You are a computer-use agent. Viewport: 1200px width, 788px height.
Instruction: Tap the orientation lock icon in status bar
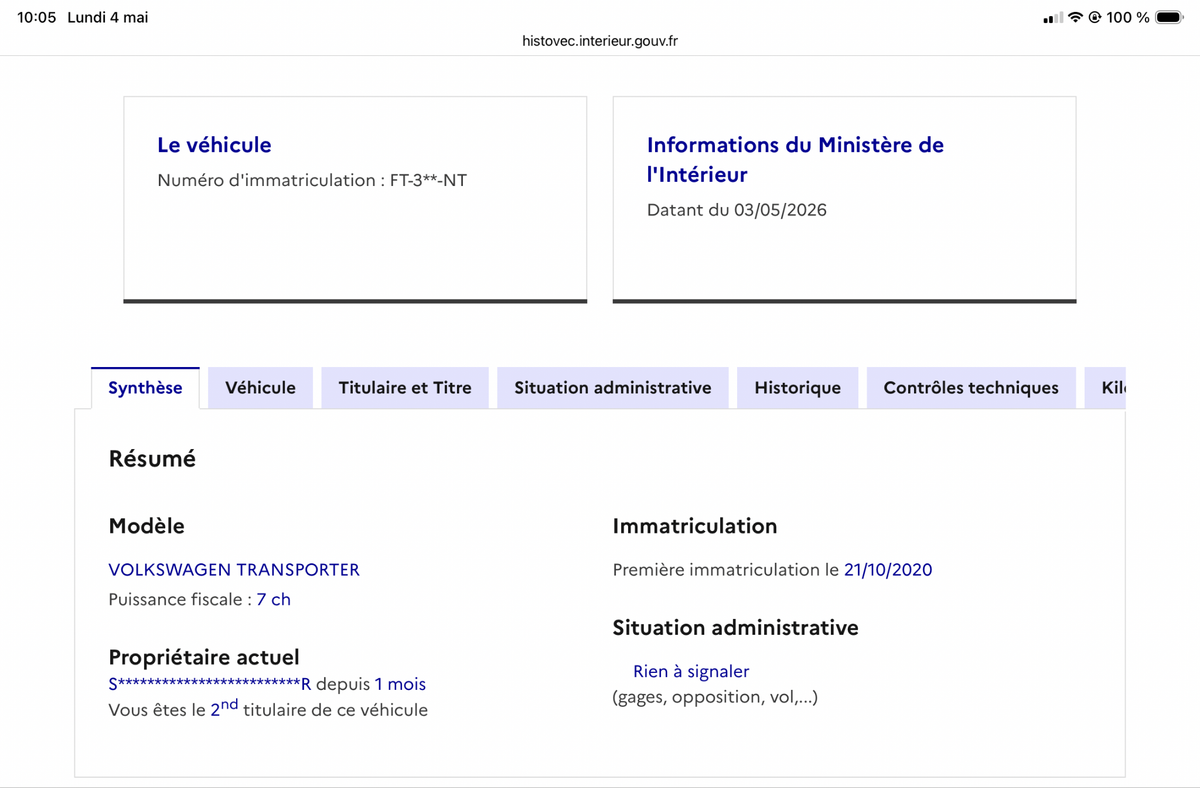click(1095, 17)
